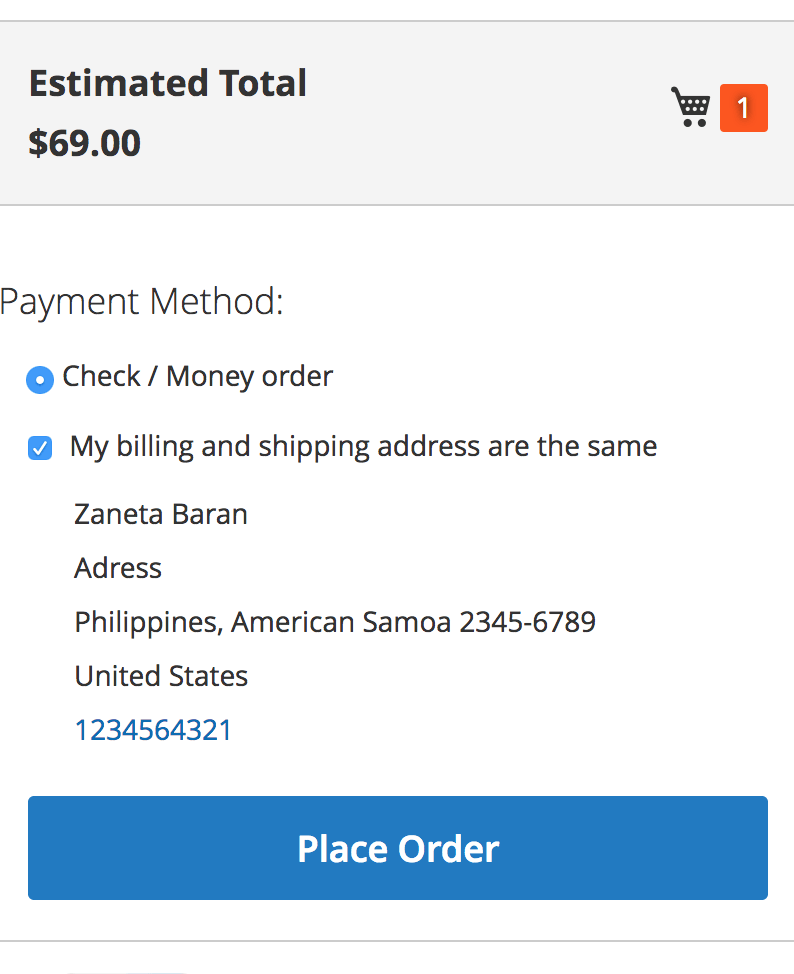This screenshot has height=974, width=794.
Task: Click the postal code 2345-6789
Action: [x=527, y=622]
